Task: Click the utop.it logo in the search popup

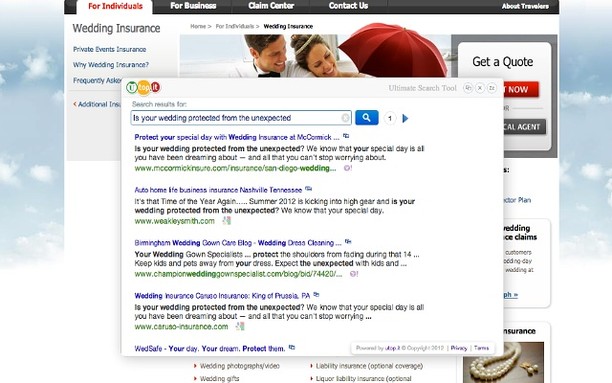Action: point(143,87)
